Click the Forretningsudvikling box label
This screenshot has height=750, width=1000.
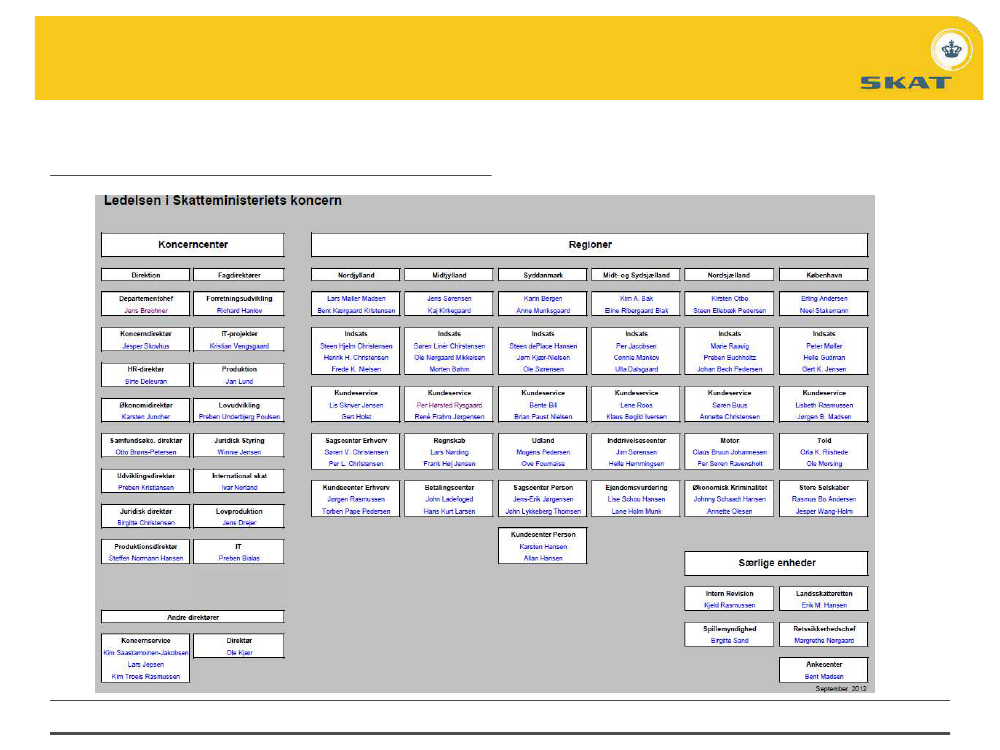click(x=239, y=298)
